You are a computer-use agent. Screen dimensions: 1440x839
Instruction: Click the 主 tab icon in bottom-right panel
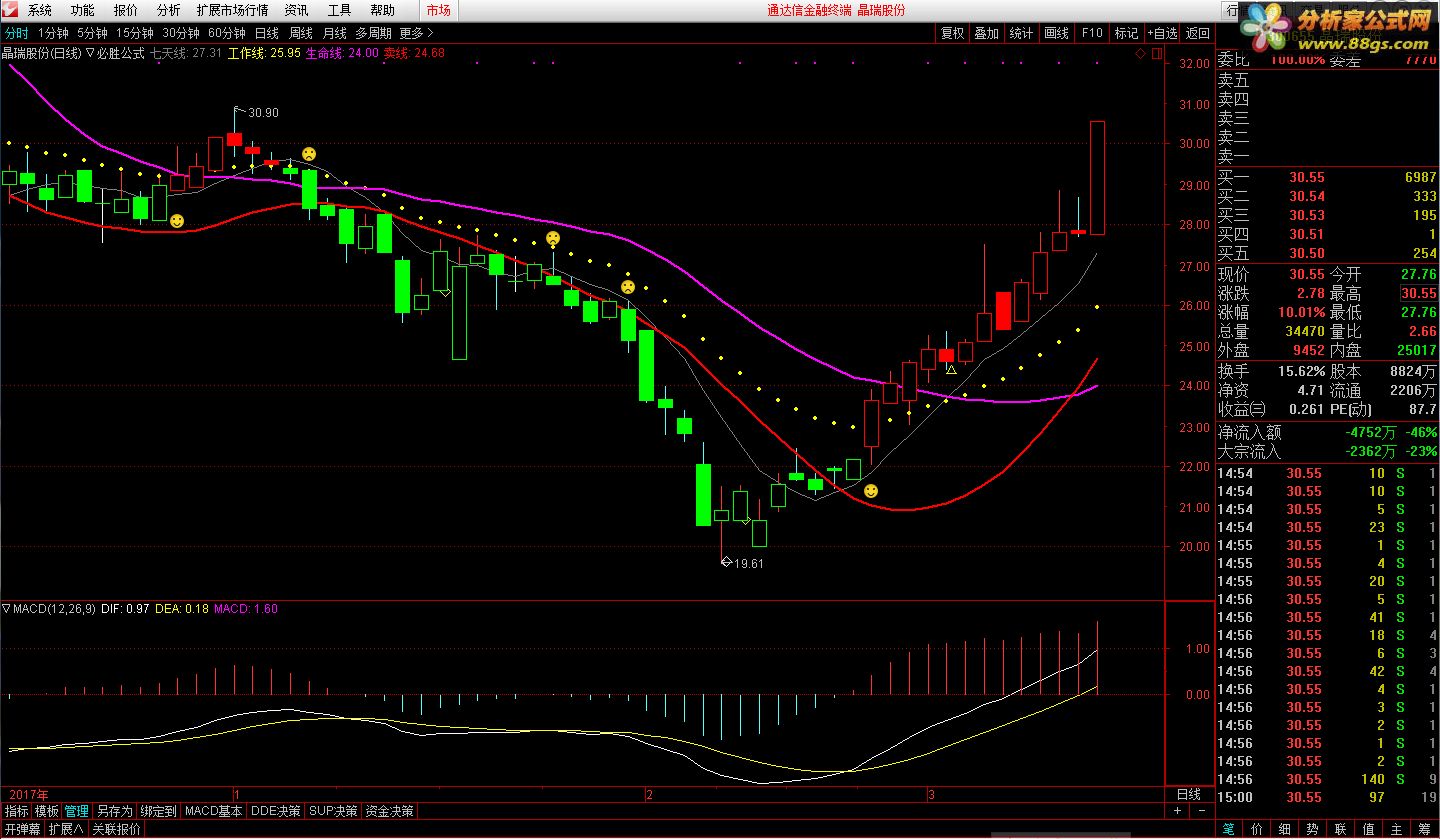pos(1396,829)
